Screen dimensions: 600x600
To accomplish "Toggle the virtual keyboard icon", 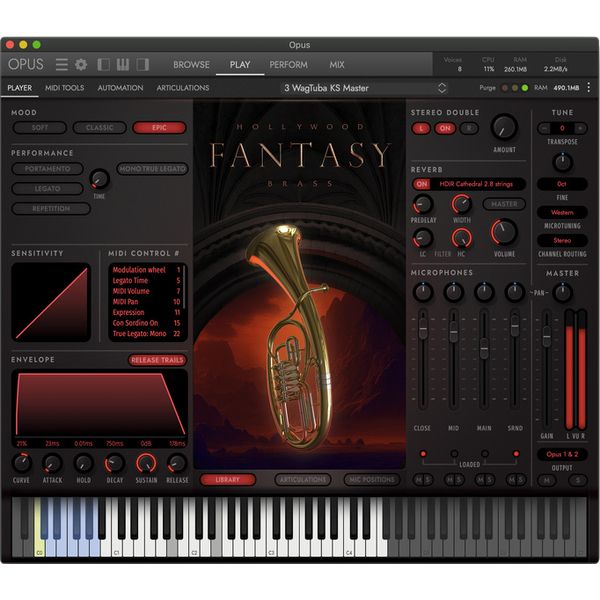I will 123,64.
